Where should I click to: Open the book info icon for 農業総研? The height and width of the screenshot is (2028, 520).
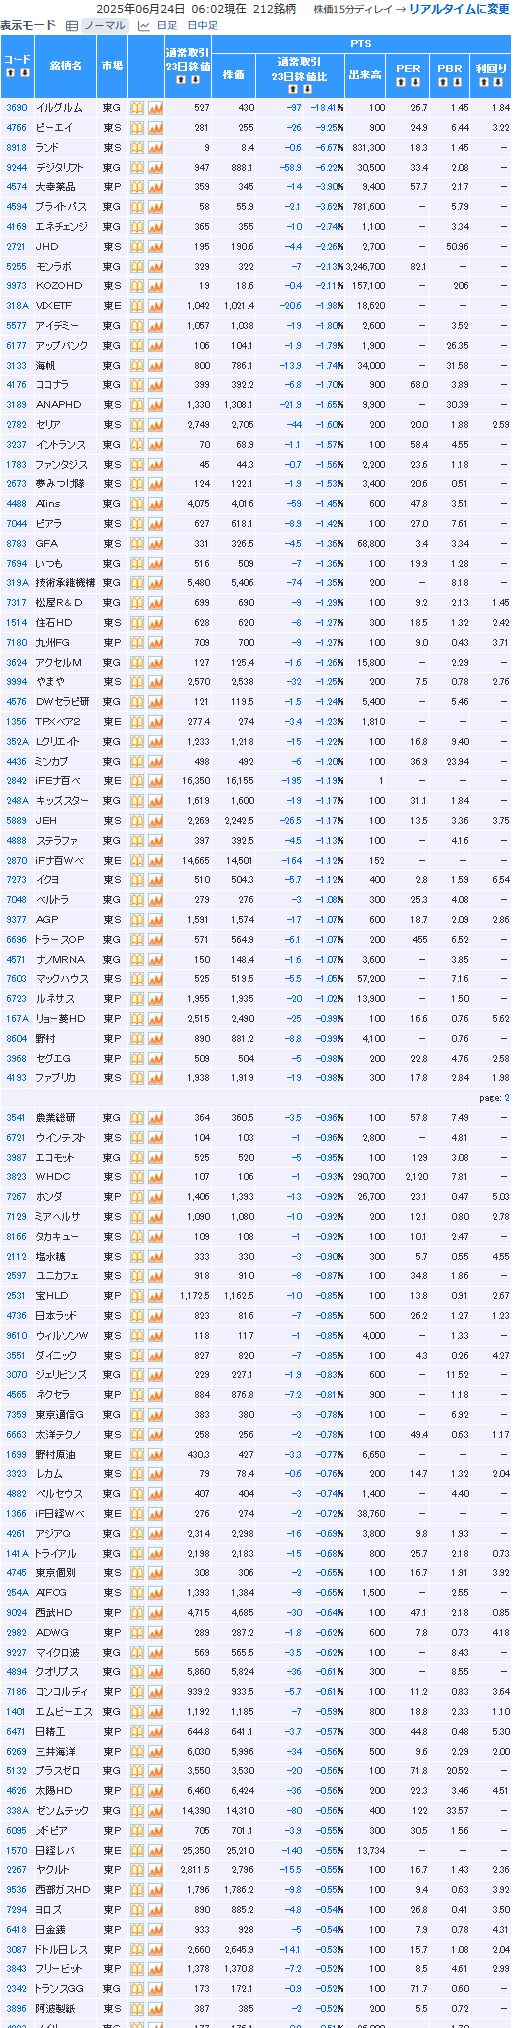coord(138,1118)
